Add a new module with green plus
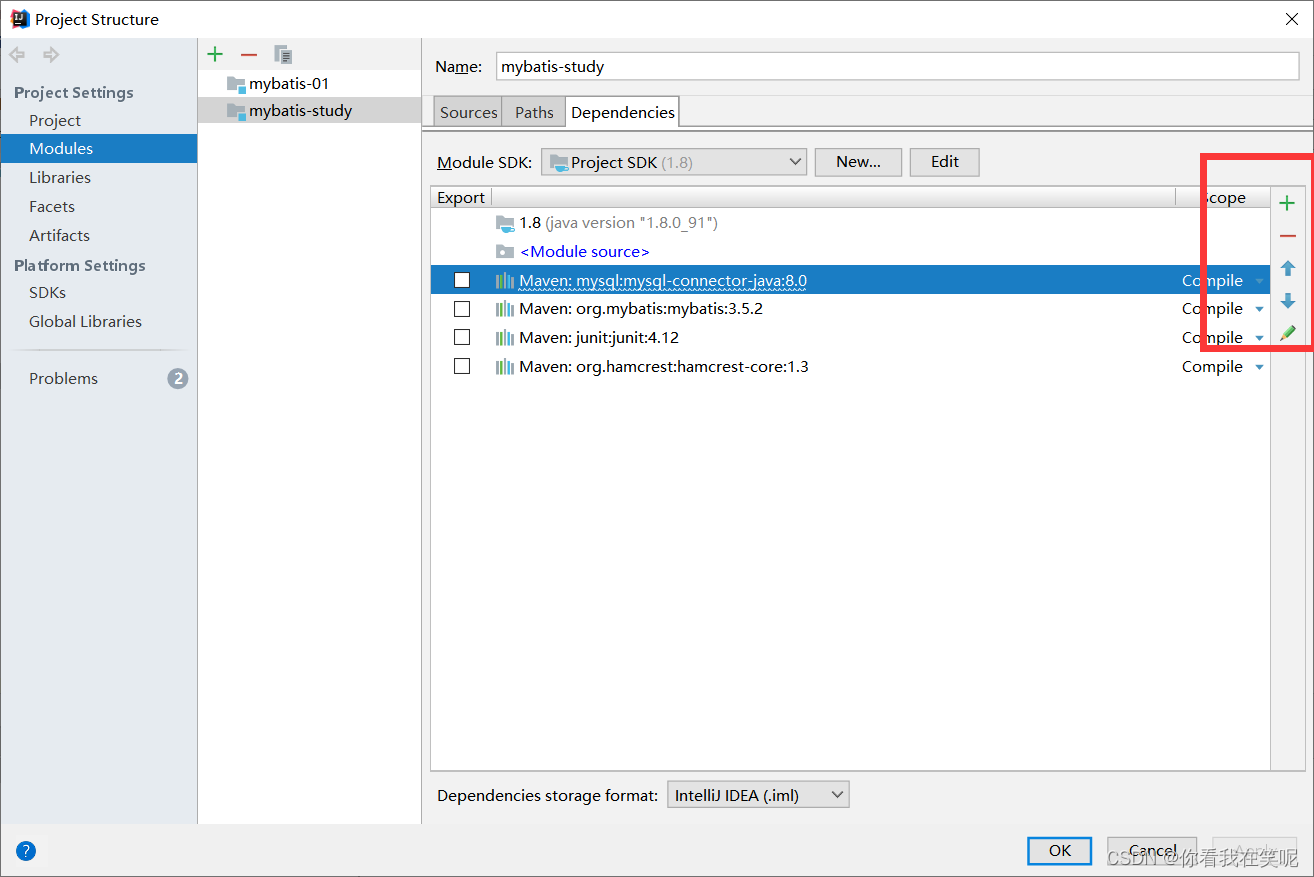This screenshot has width=1314, height=877. (215, 54)
